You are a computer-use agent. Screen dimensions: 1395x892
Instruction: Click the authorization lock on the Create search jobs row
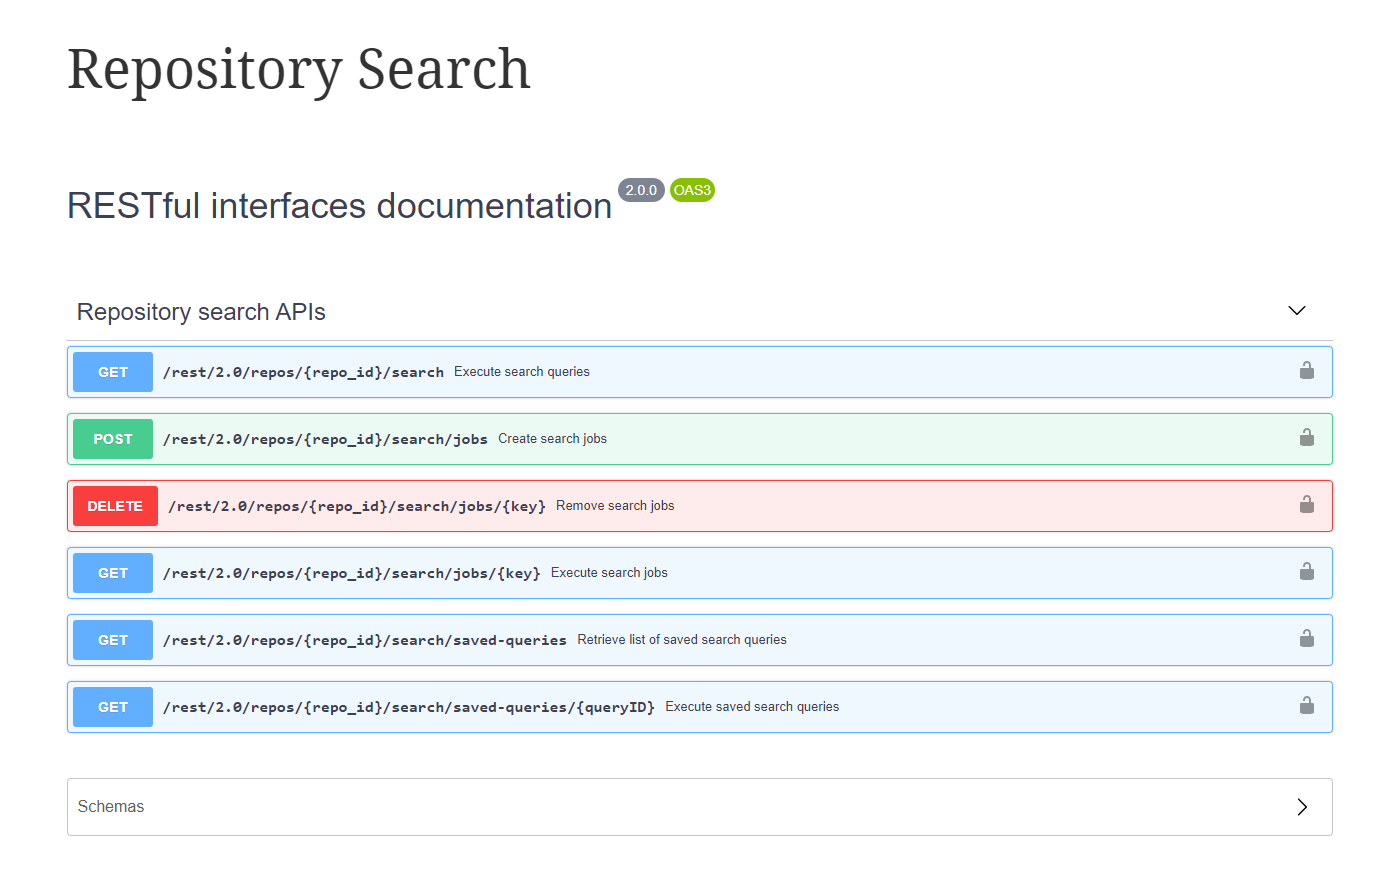[x=1306, y=438]
